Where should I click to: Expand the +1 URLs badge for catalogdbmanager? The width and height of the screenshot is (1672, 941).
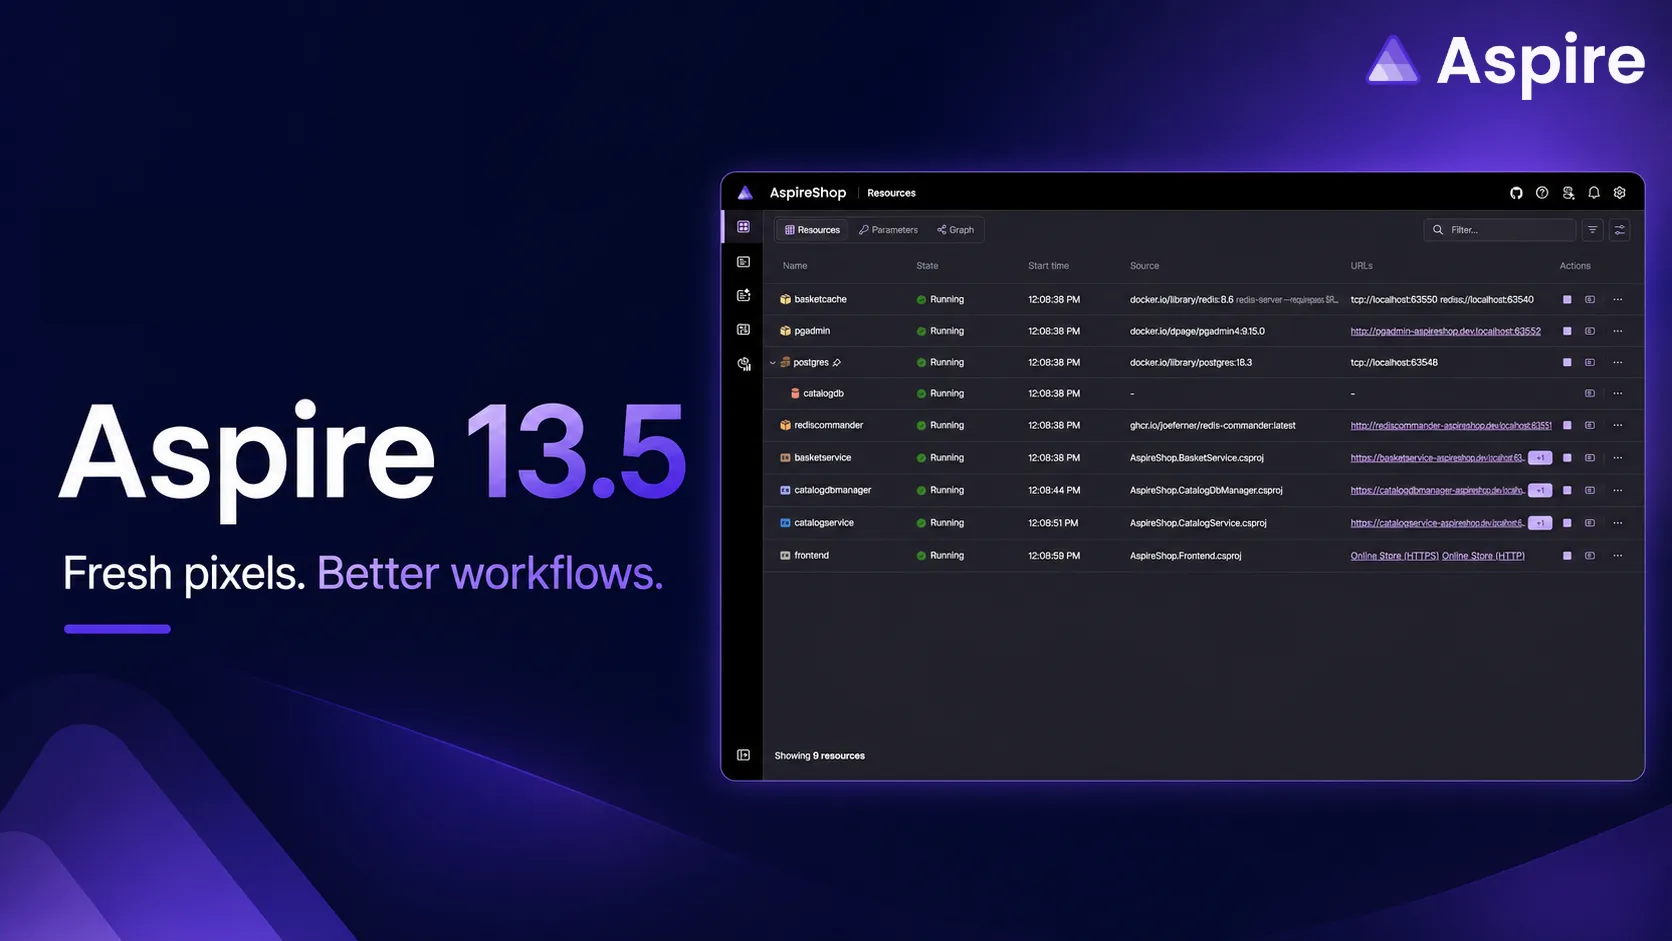tap(1540, 490)
